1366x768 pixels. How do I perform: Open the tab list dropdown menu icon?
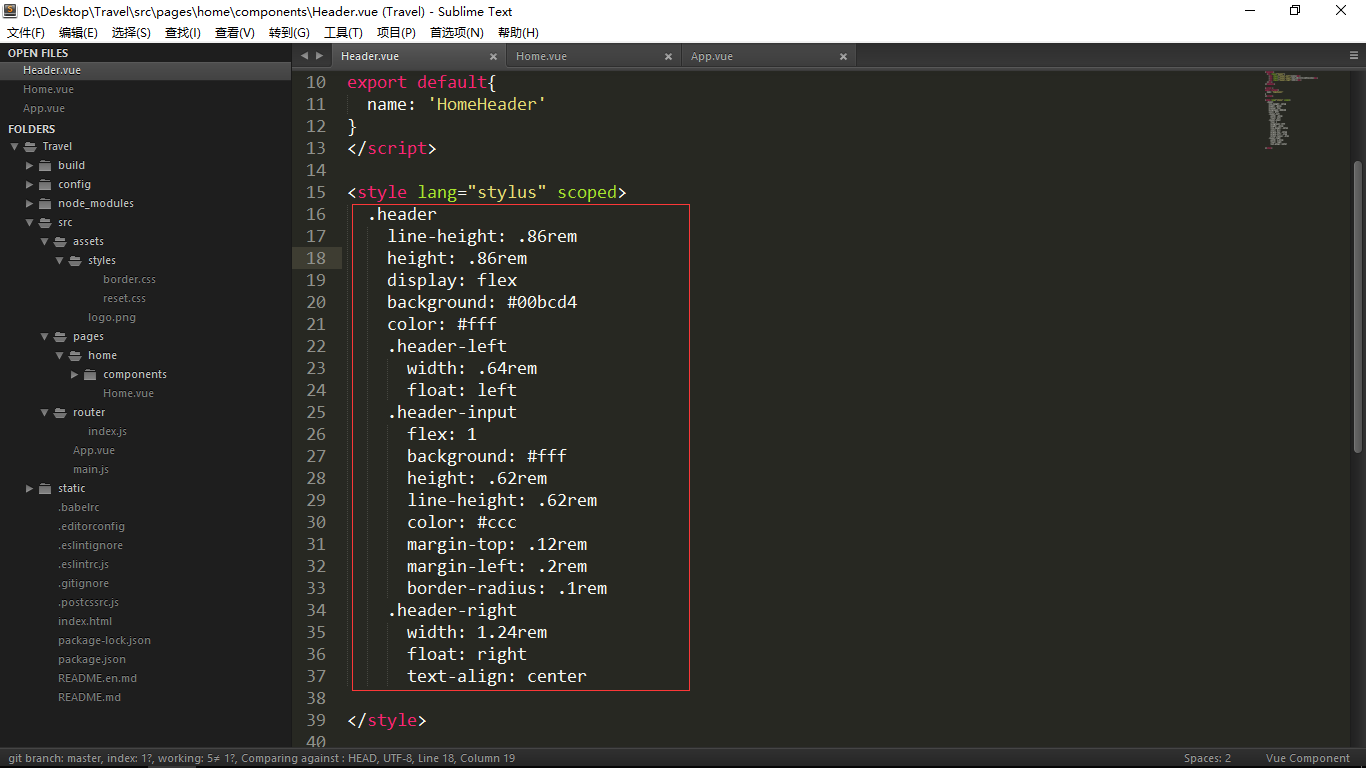(x=1354, y=56)
